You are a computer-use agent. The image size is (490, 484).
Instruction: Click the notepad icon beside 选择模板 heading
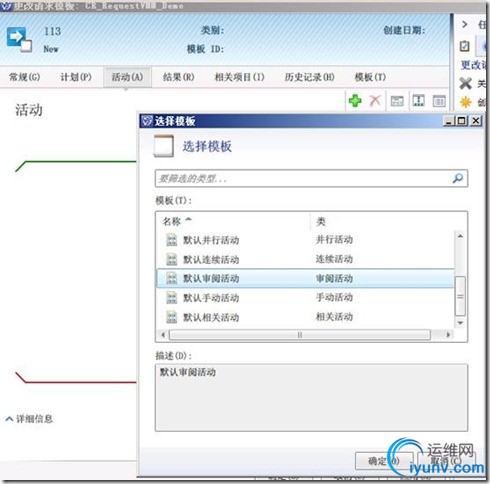click(x=164, y=146)
